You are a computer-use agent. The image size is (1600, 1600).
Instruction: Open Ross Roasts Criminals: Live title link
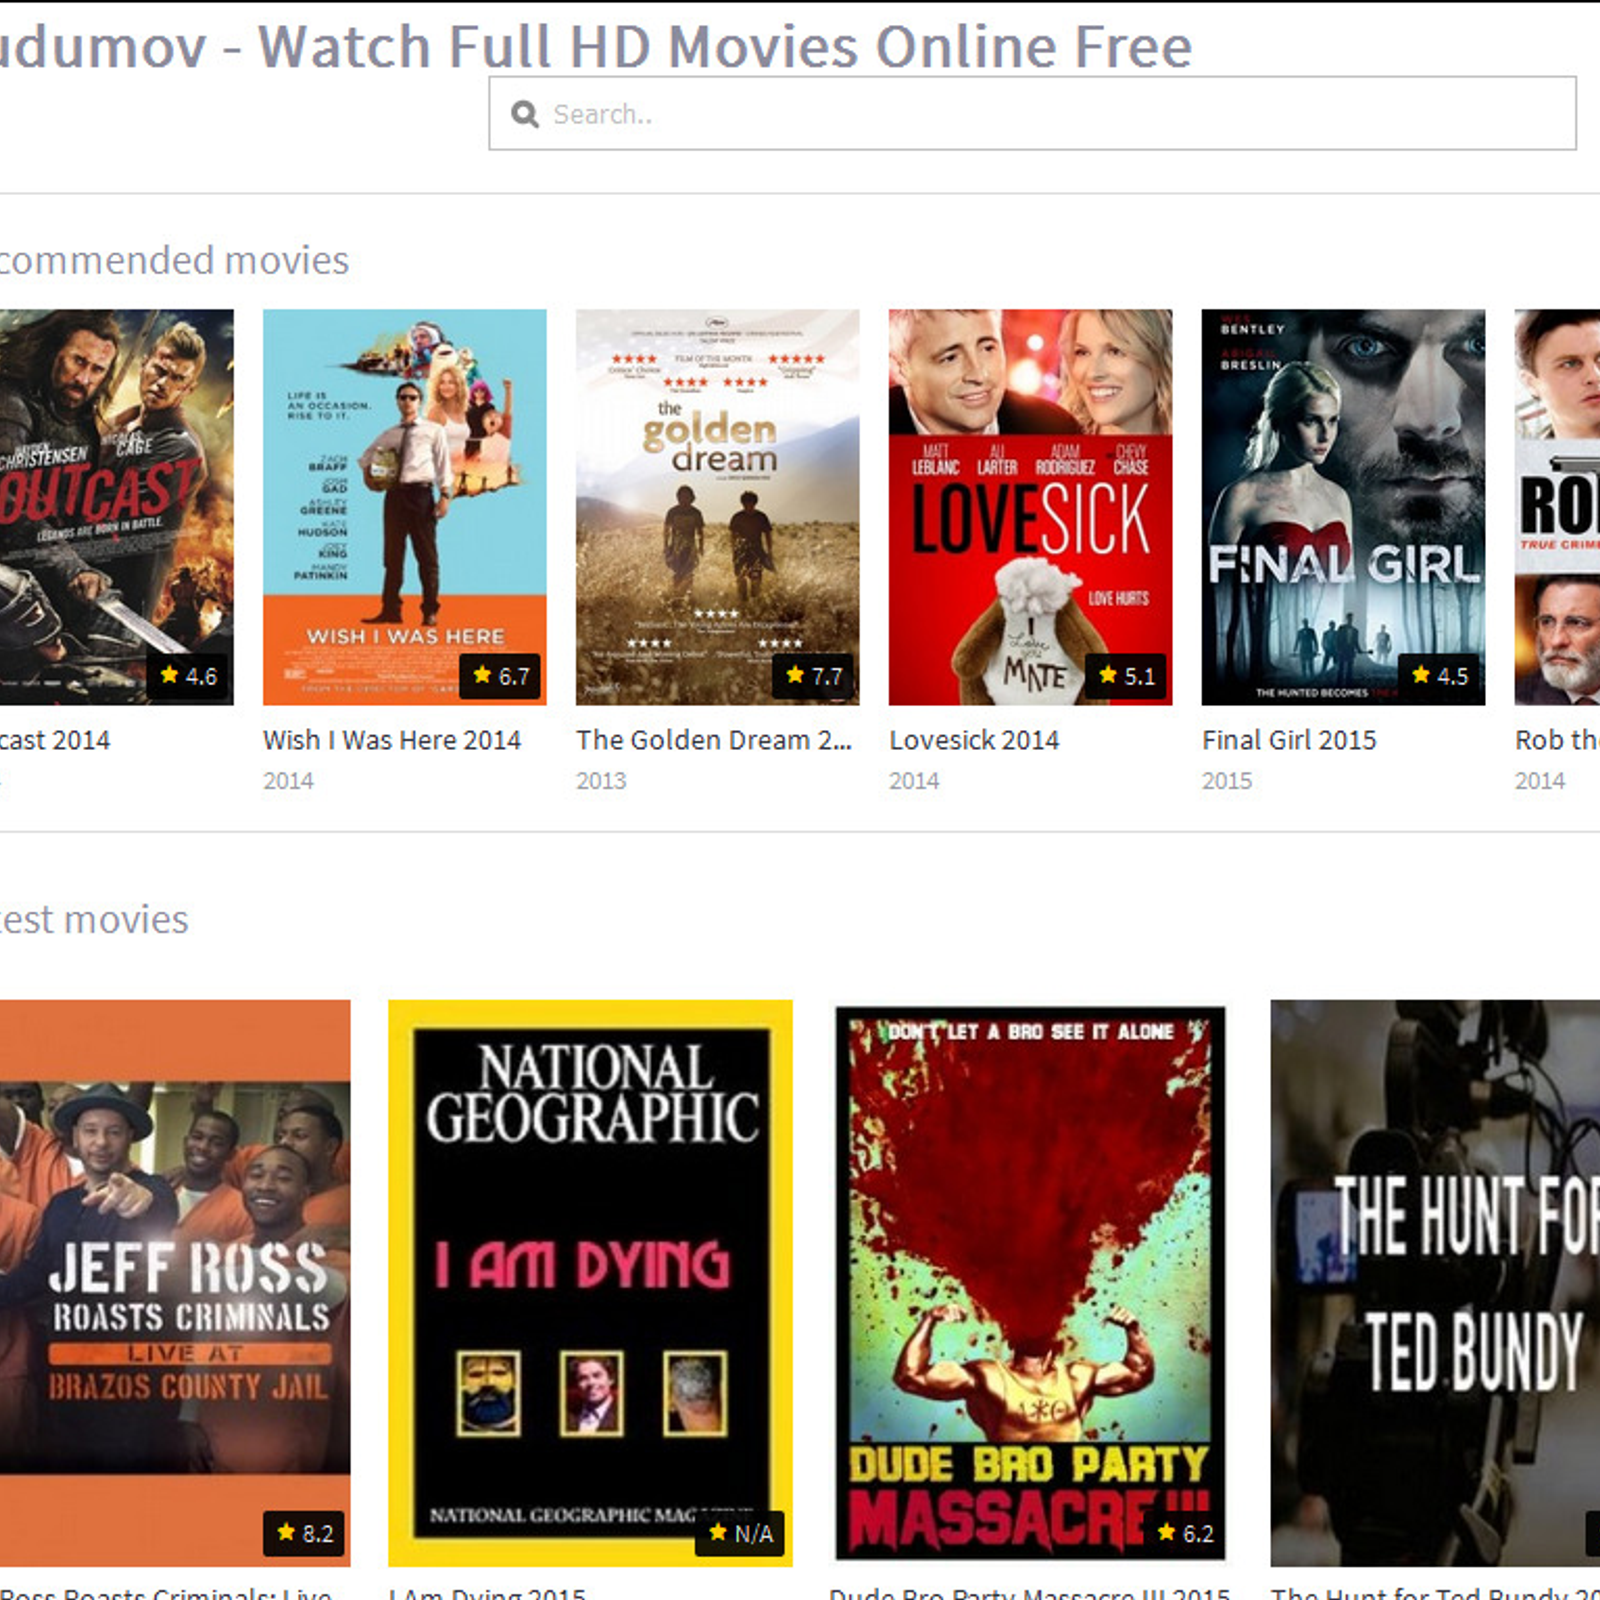(x=166, y=1592)
